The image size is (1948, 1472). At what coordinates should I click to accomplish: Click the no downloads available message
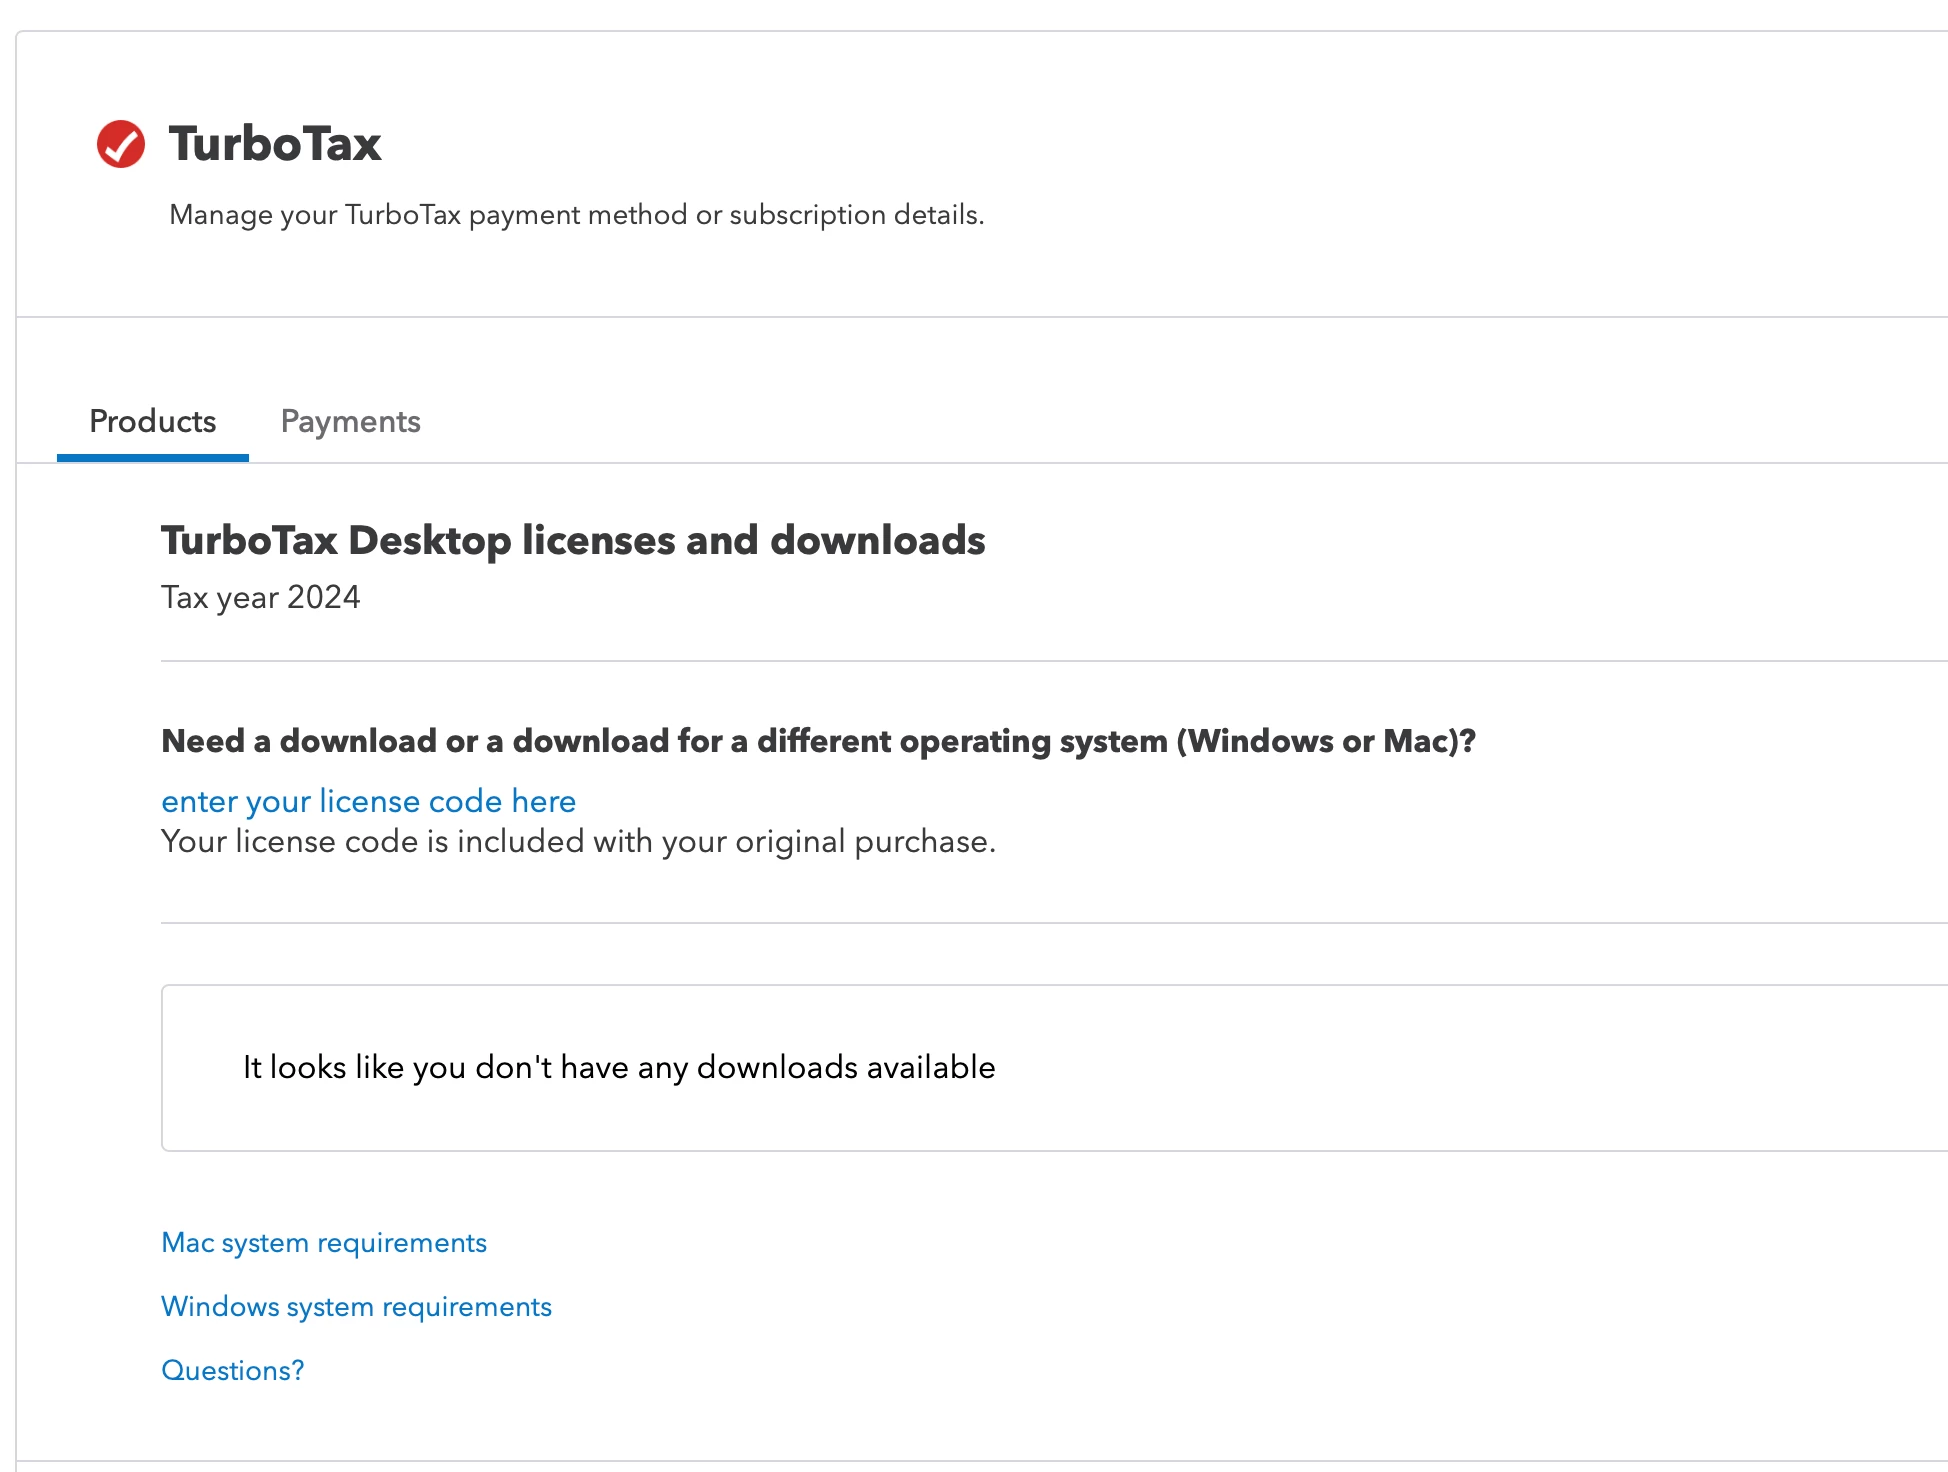(618, 1068)
